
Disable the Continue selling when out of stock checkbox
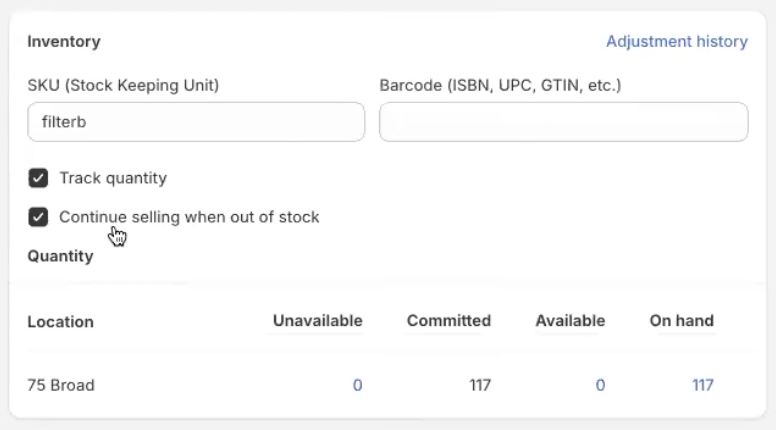[38, 217]
